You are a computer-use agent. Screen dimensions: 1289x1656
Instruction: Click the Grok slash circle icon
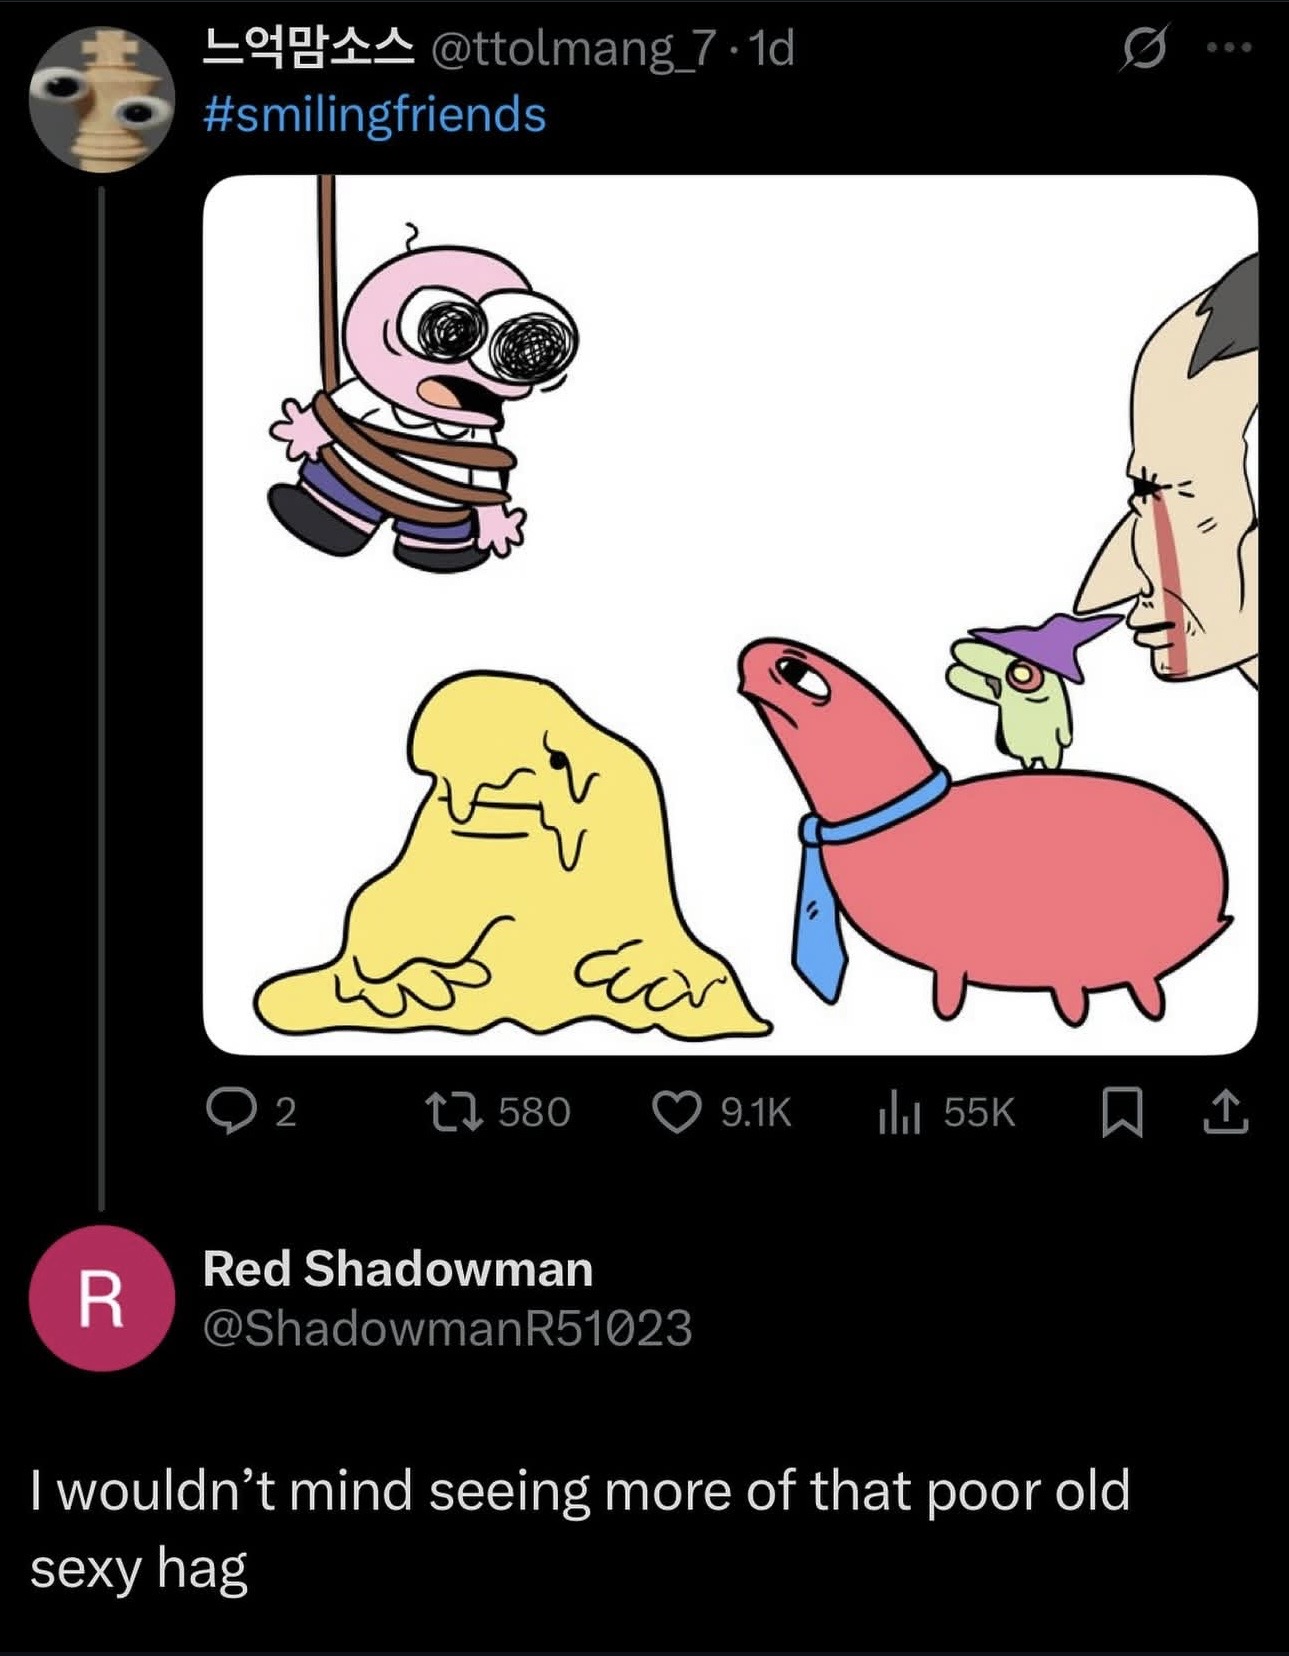pos(1142,48)
